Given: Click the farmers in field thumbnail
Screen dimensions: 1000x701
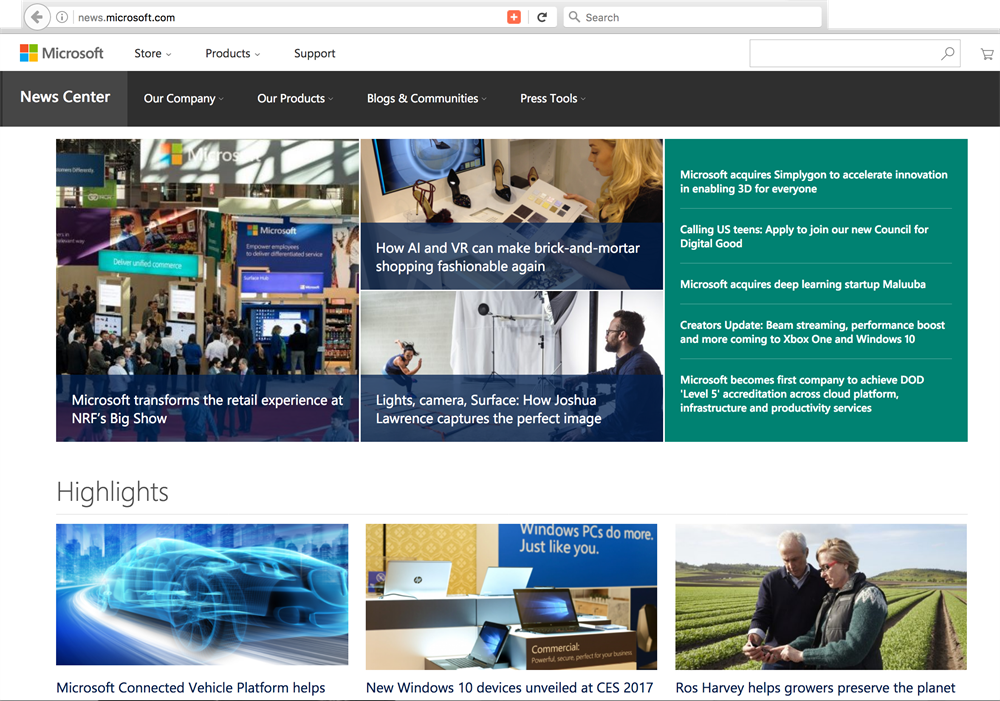Looking at the screenshot, I should [821, 596].
